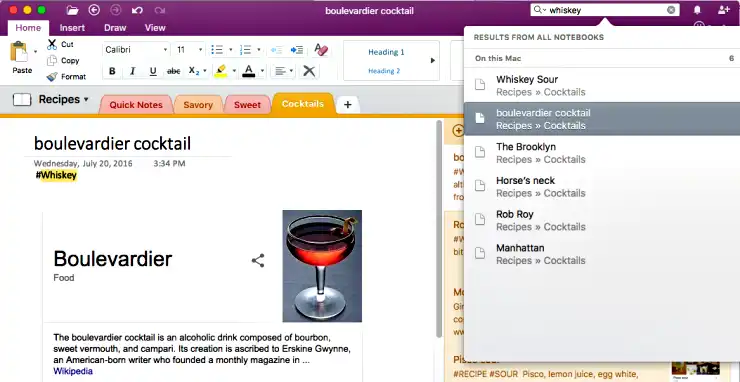Open boulevardier cocktail search result

[602, 119]
